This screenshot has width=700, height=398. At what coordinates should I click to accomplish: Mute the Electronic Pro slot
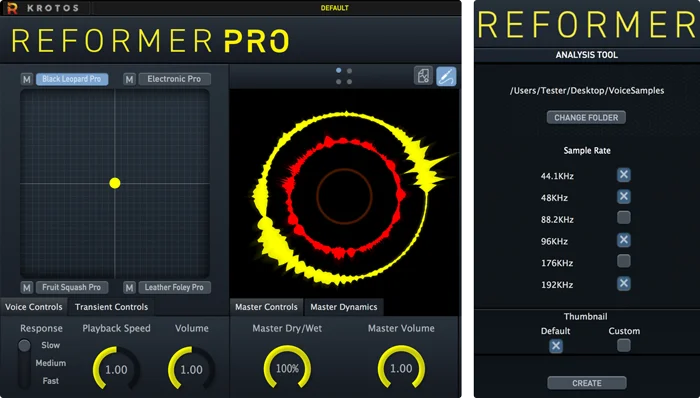pyautogui.click(x=129, y=79)
